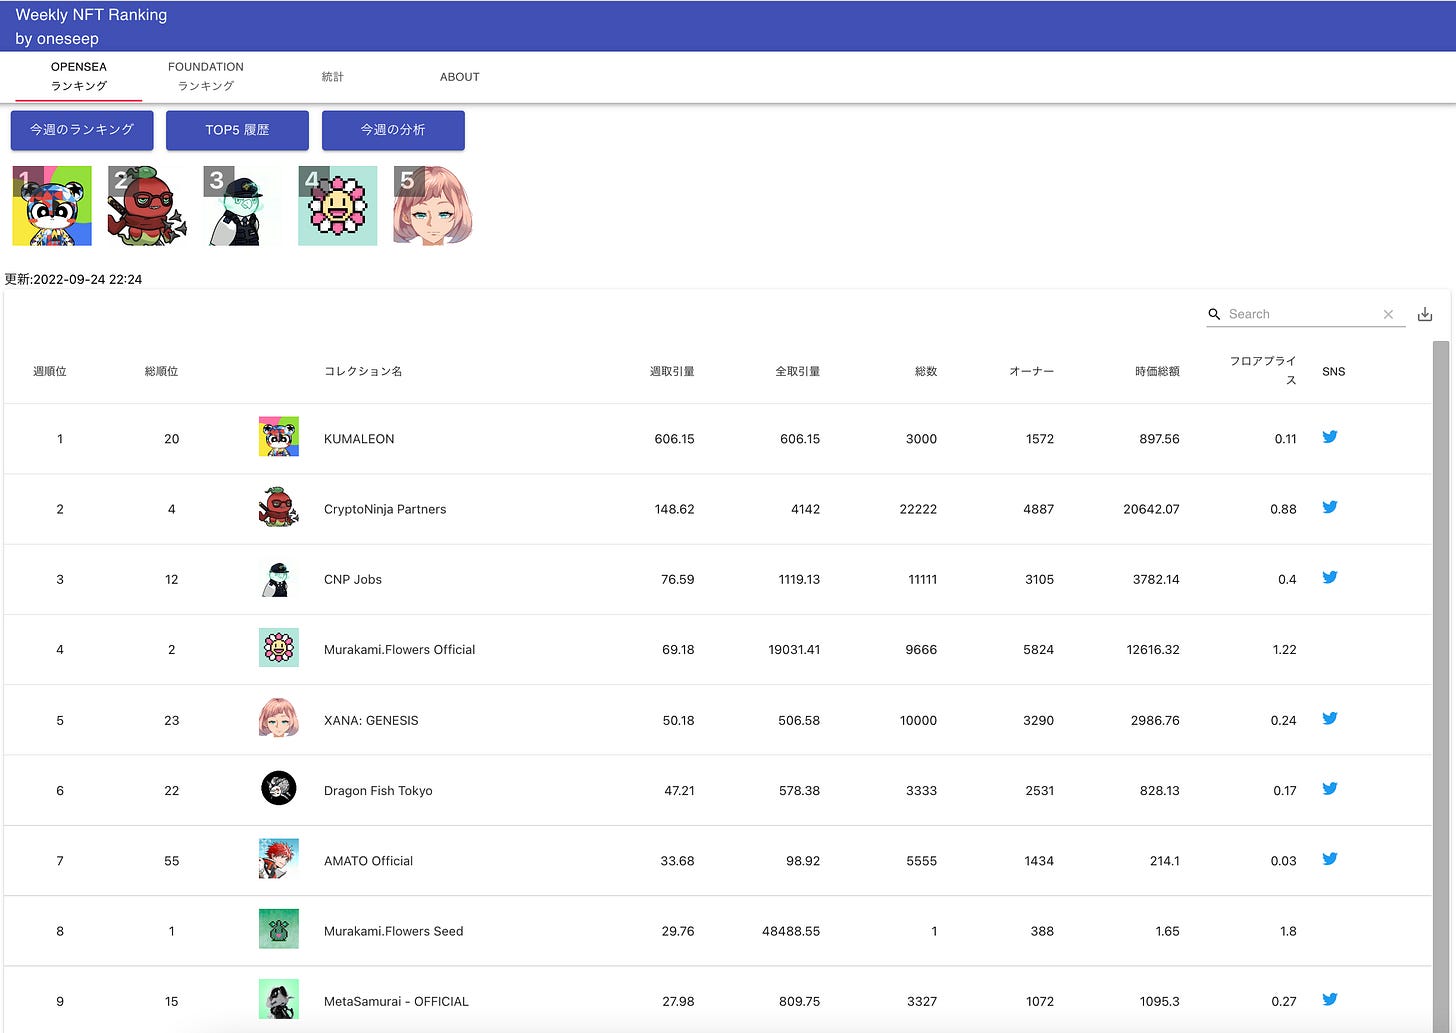
Task: Click Murakami.Flowers Seed collection name
Action: tap(394, 931)
